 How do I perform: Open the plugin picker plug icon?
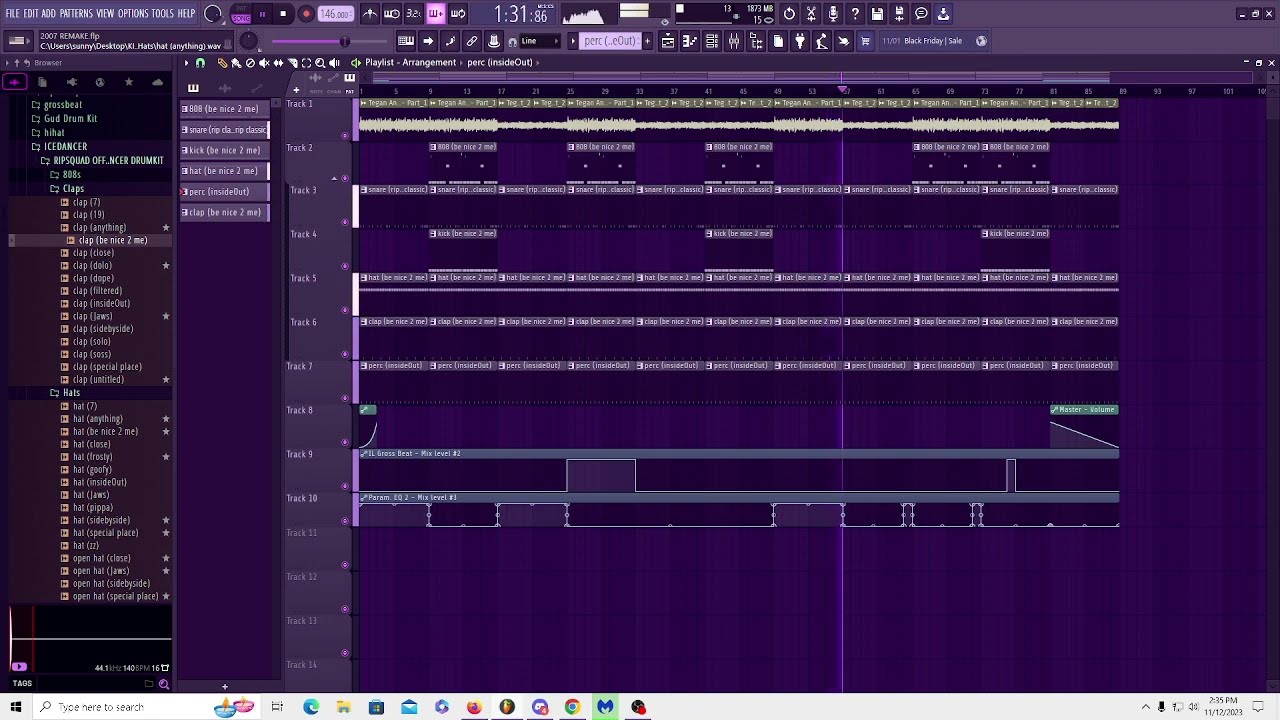pyautogui.click(x=800, y=41)
